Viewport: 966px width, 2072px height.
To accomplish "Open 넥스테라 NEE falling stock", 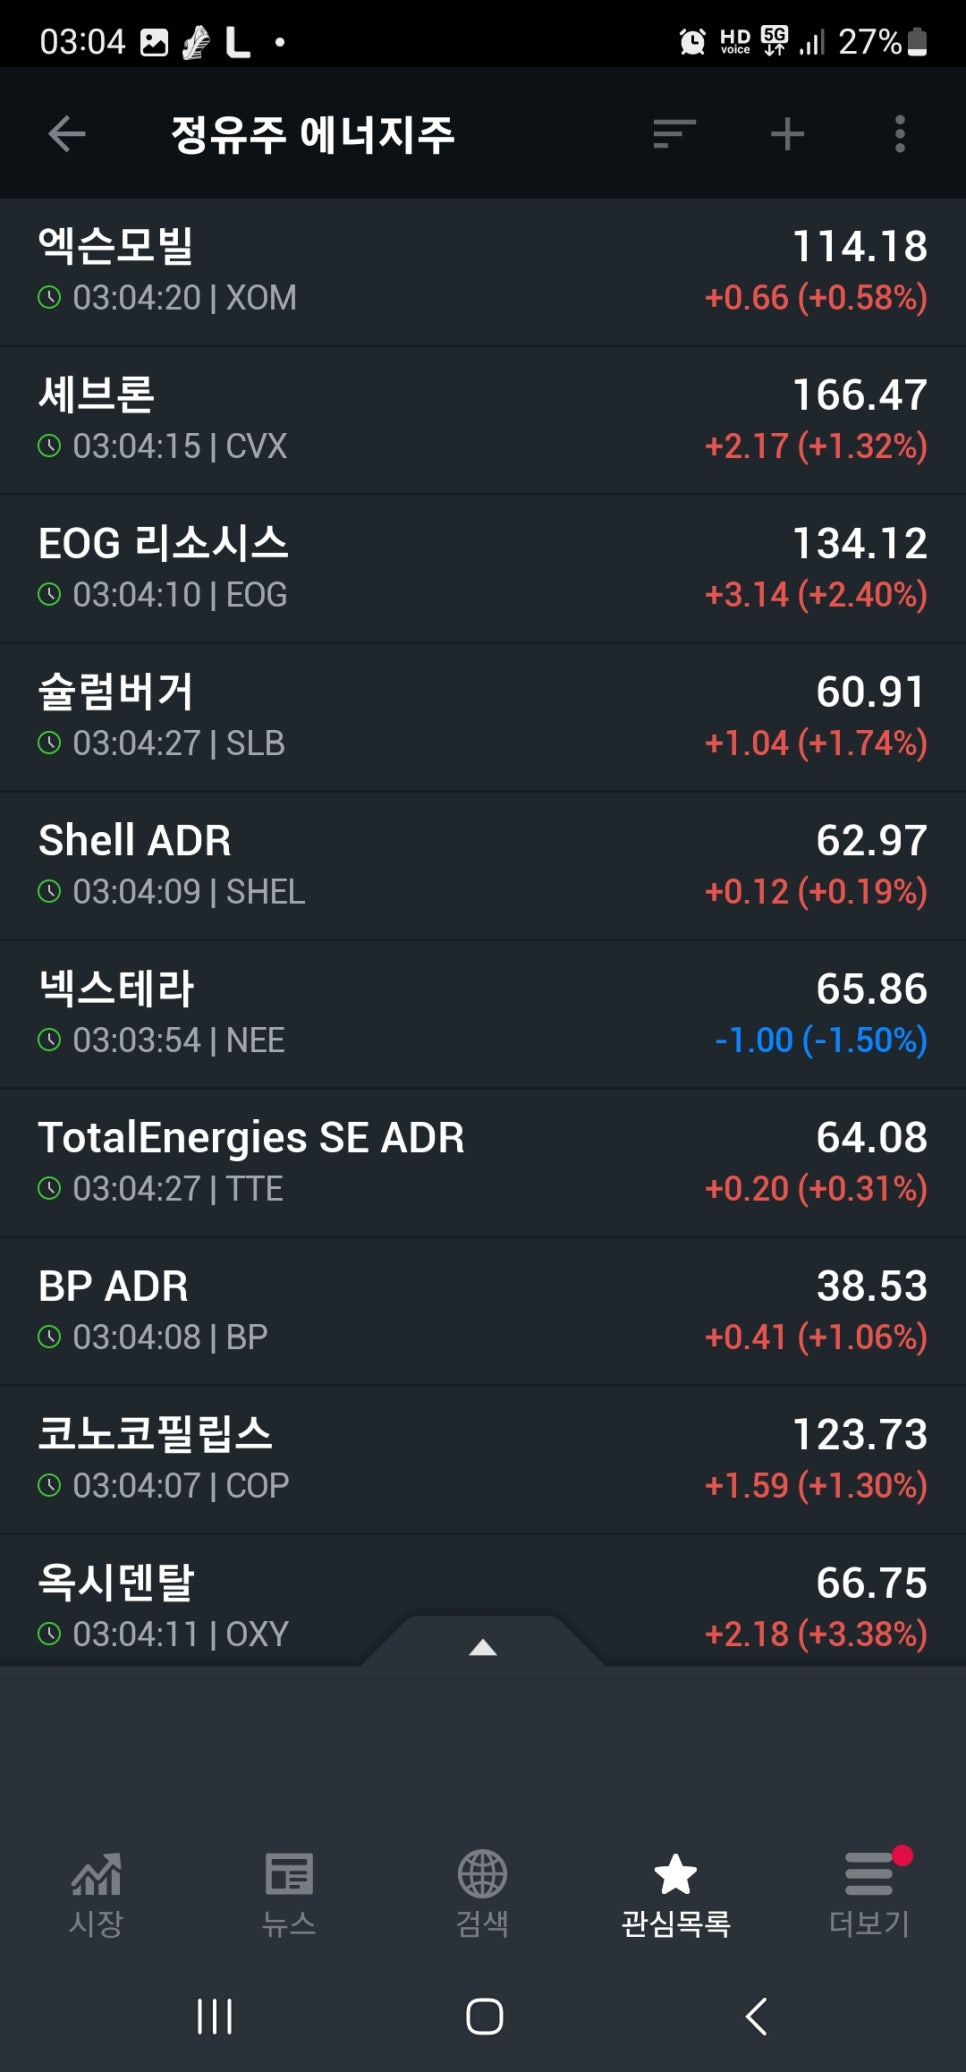I will click(483, 1015).
